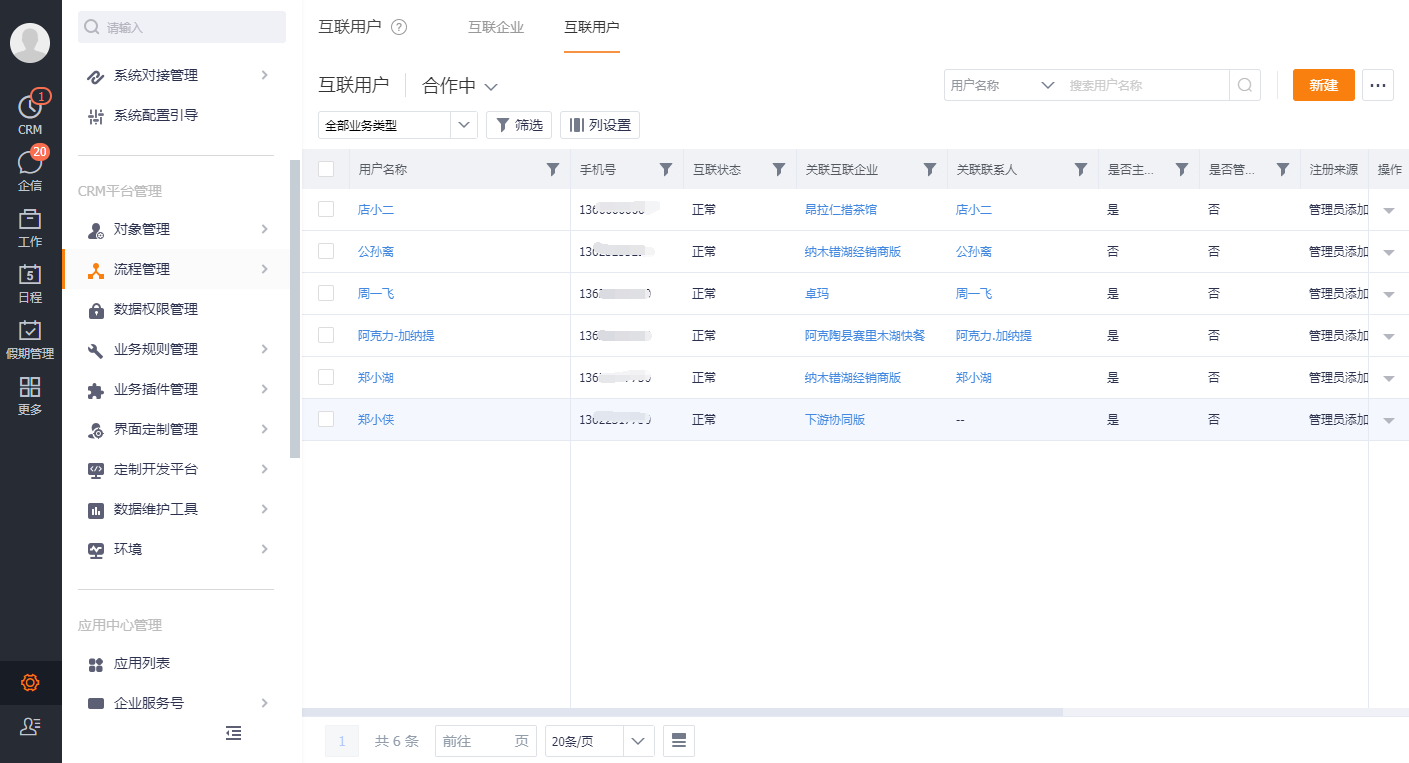This screenshot has width=1409, height=763.
Task: Check the row for 公孙离
Action: (x=326, y=251)
